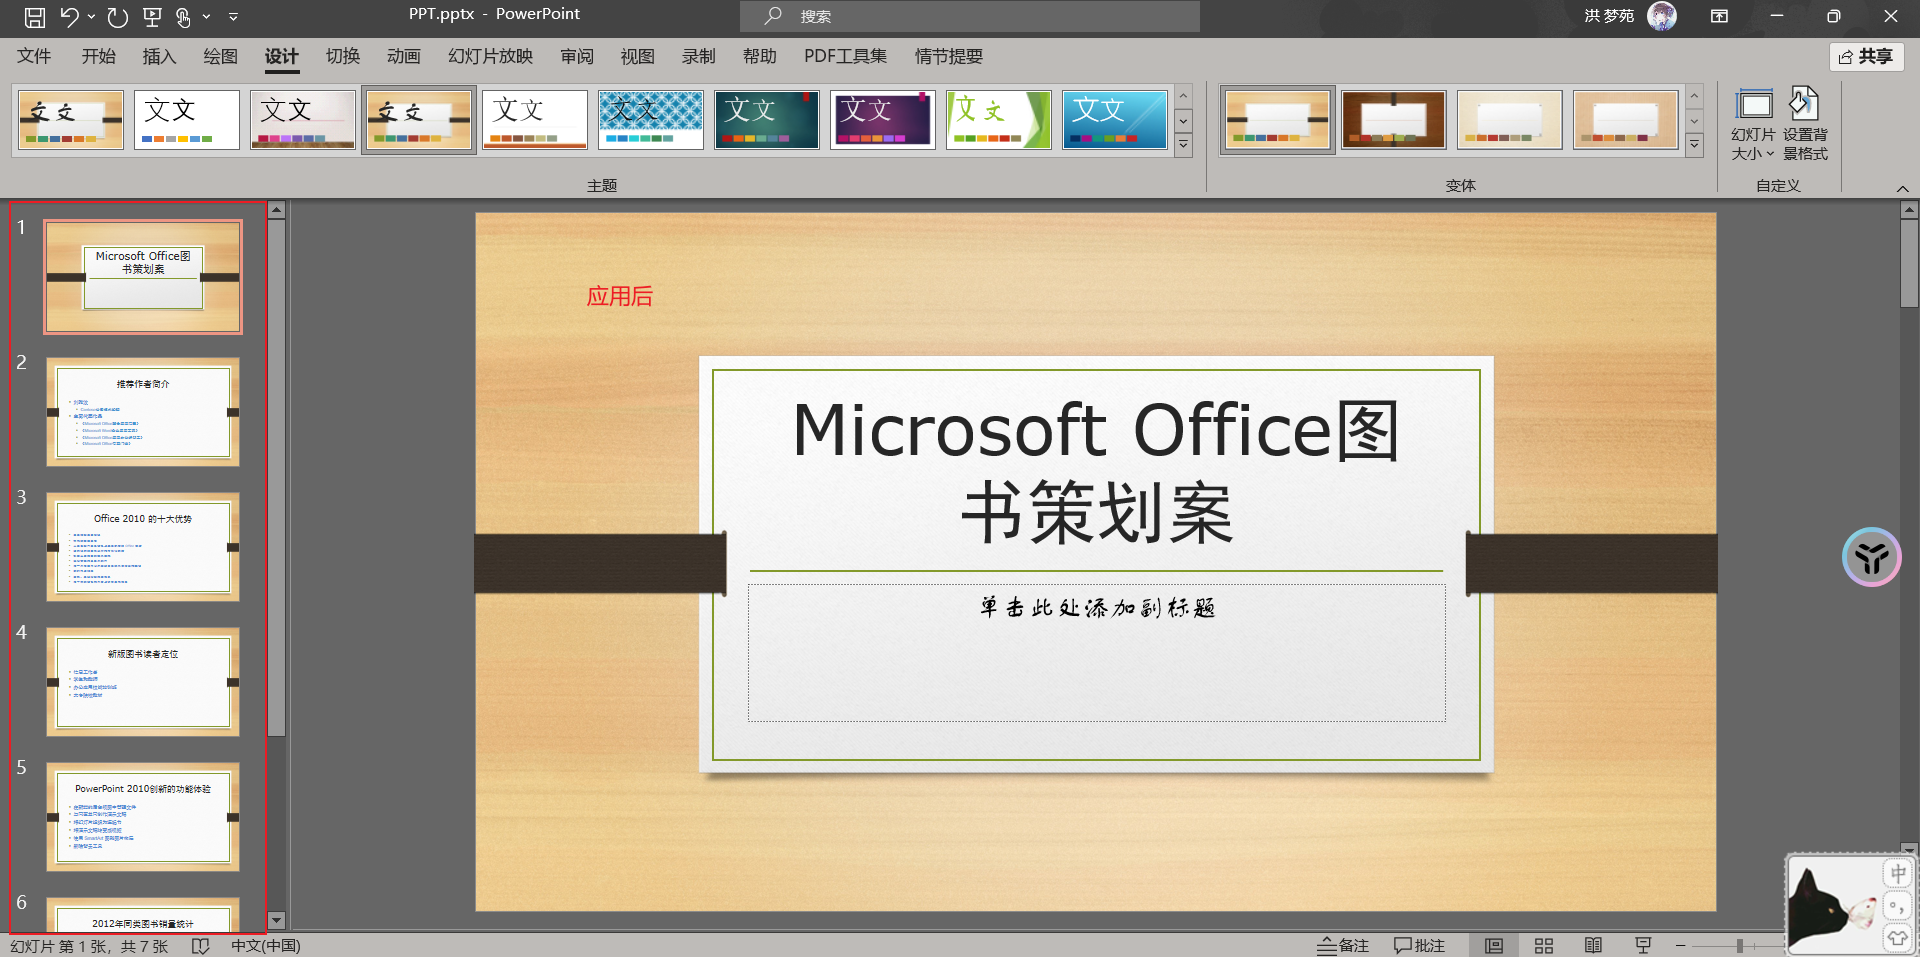Open the 幻灯片放映 tab

(490, 56)
